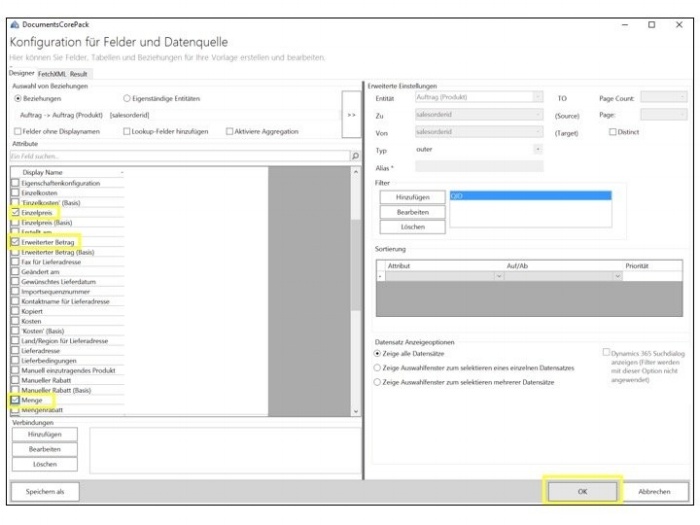This screenshot has width=700, height=525.
Task: Open the Entität dropdown
Action: tap(538, 97)
